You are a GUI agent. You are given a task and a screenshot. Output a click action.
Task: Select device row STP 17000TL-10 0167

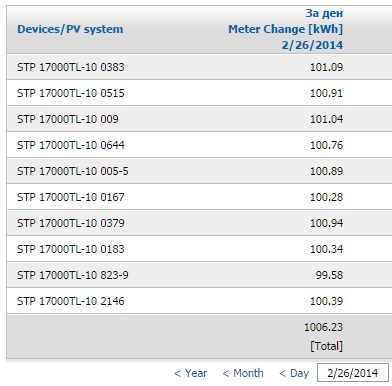(x=199, y=197)
